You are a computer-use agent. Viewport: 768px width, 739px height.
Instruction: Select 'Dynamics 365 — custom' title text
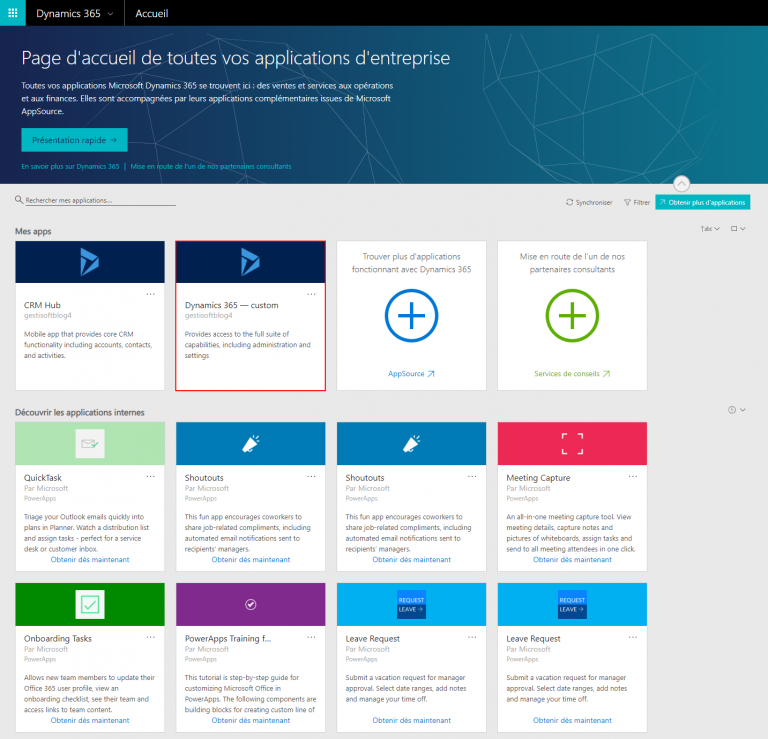tap(232, 305)
